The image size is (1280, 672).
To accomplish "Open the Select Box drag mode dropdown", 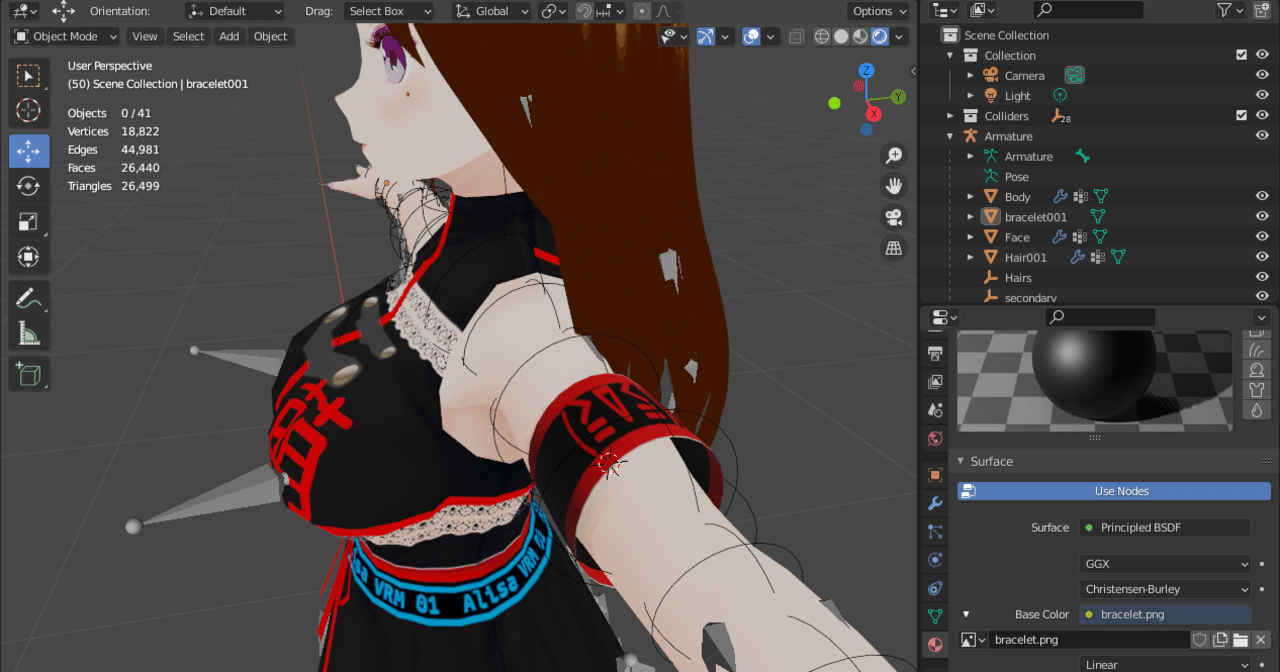I will [x=389, y=11].
